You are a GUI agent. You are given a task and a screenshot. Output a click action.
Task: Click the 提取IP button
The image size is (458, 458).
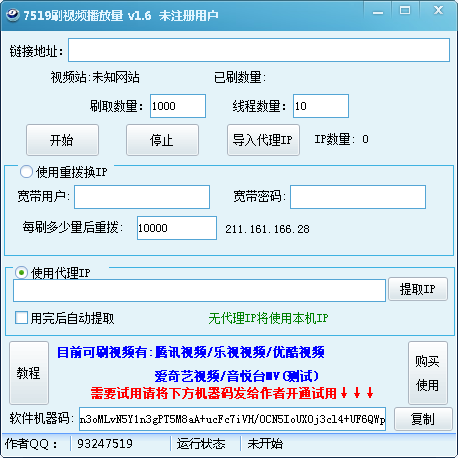click(x=418, y=289)
